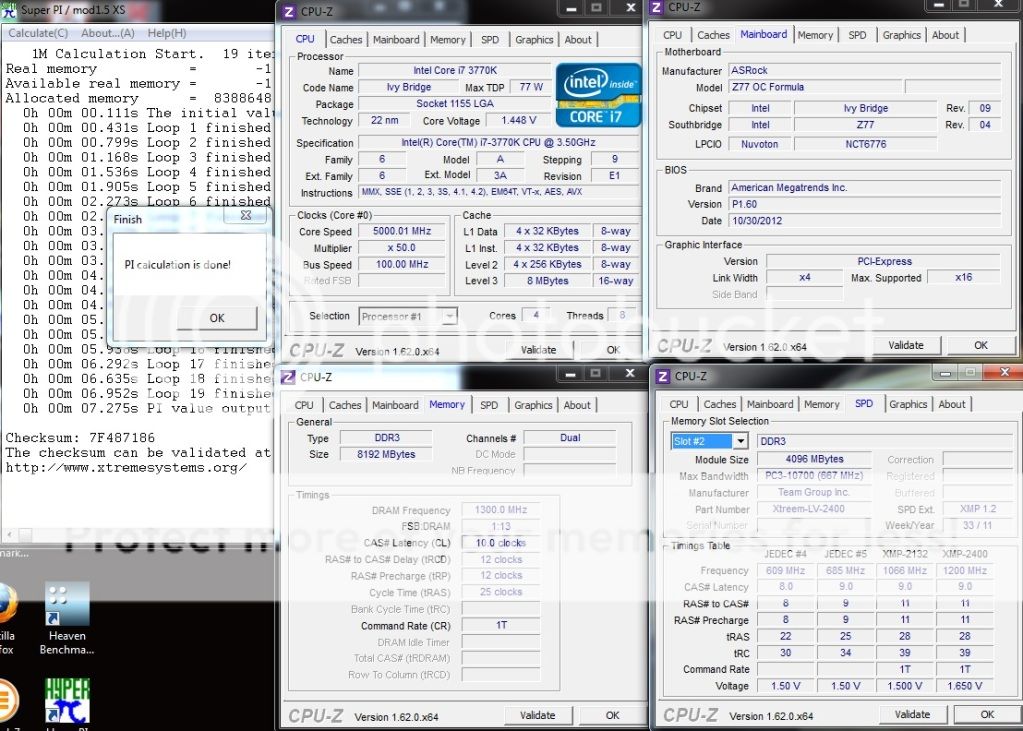Open the Help menu in Super PI

(166, 33)
